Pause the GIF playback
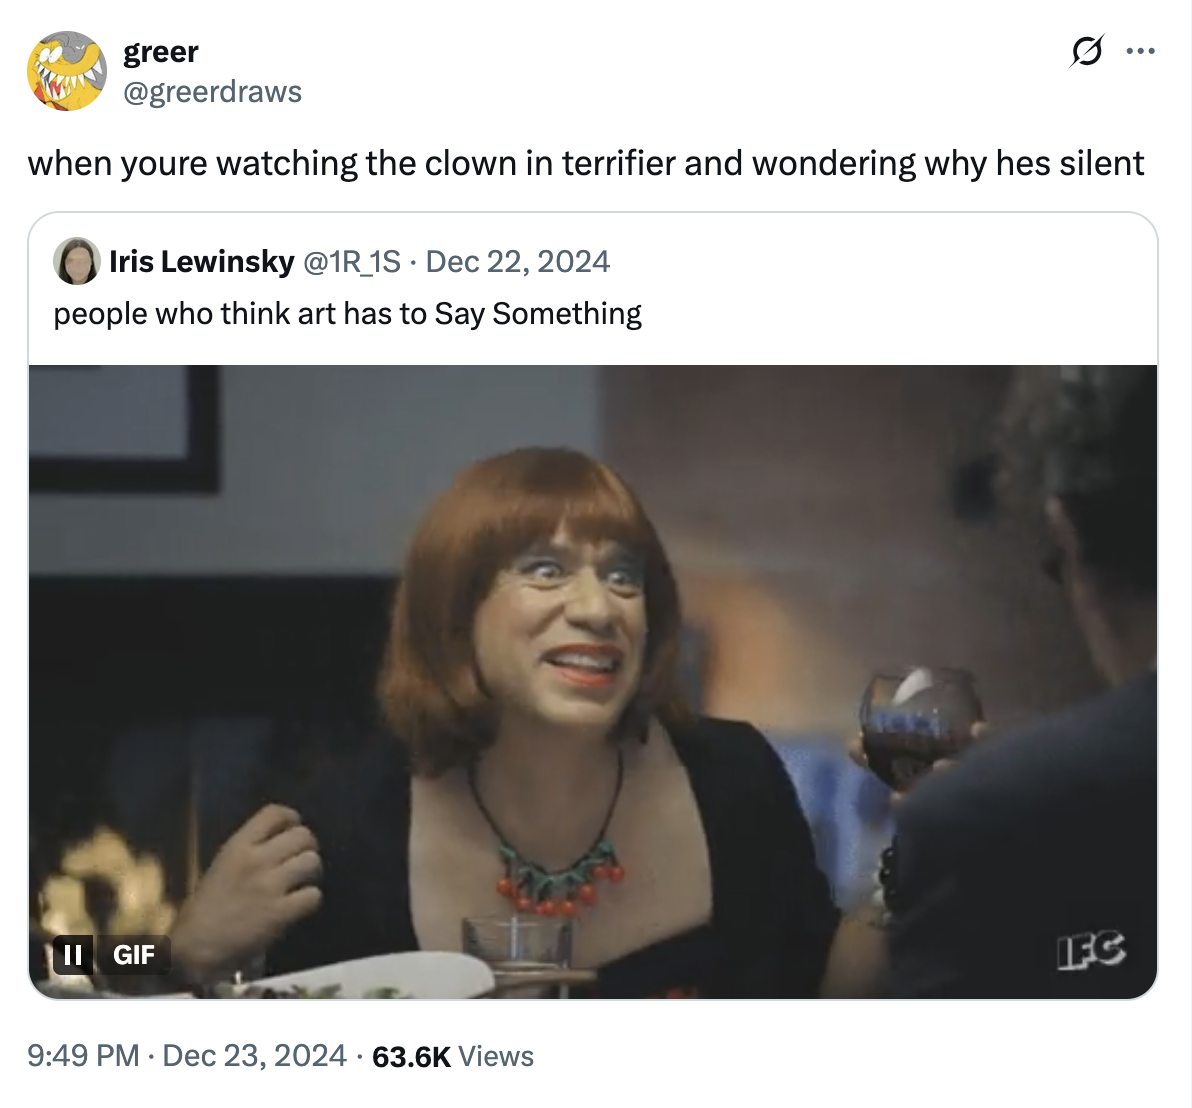The width and height of the screenshot is (1192, 1108). (73, 954)
